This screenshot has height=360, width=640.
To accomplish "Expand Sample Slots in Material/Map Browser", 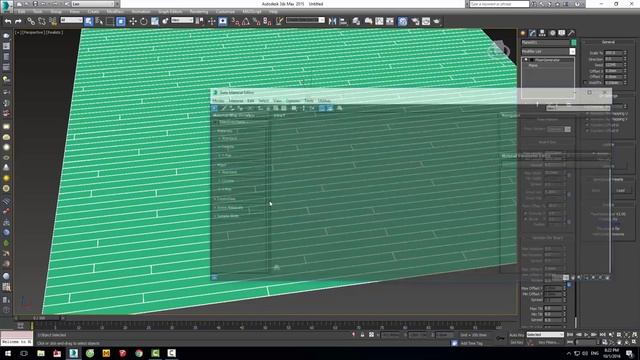I will [228, 216].
